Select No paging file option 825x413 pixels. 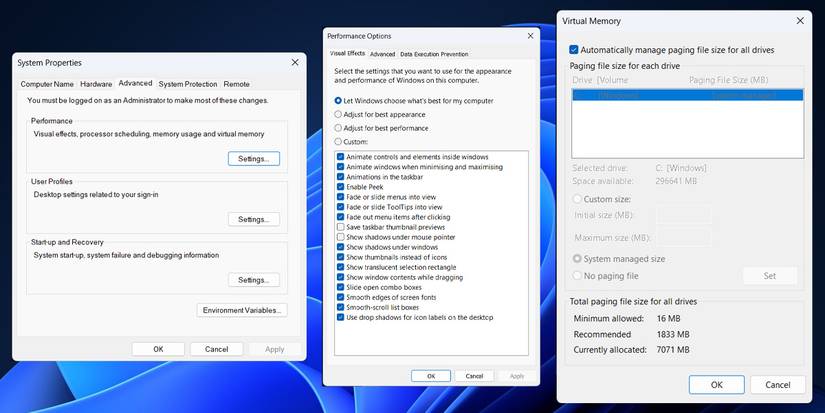click(x=577, y=276)
